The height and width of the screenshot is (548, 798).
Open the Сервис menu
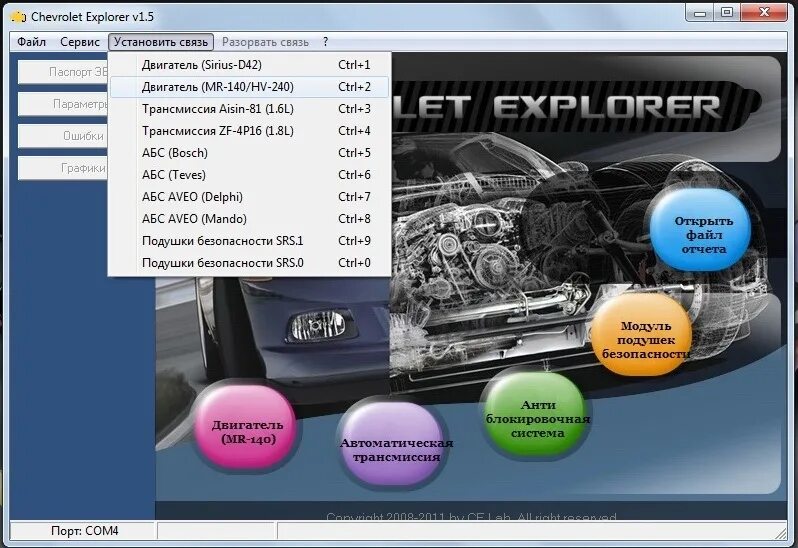(x=80, y=42)
